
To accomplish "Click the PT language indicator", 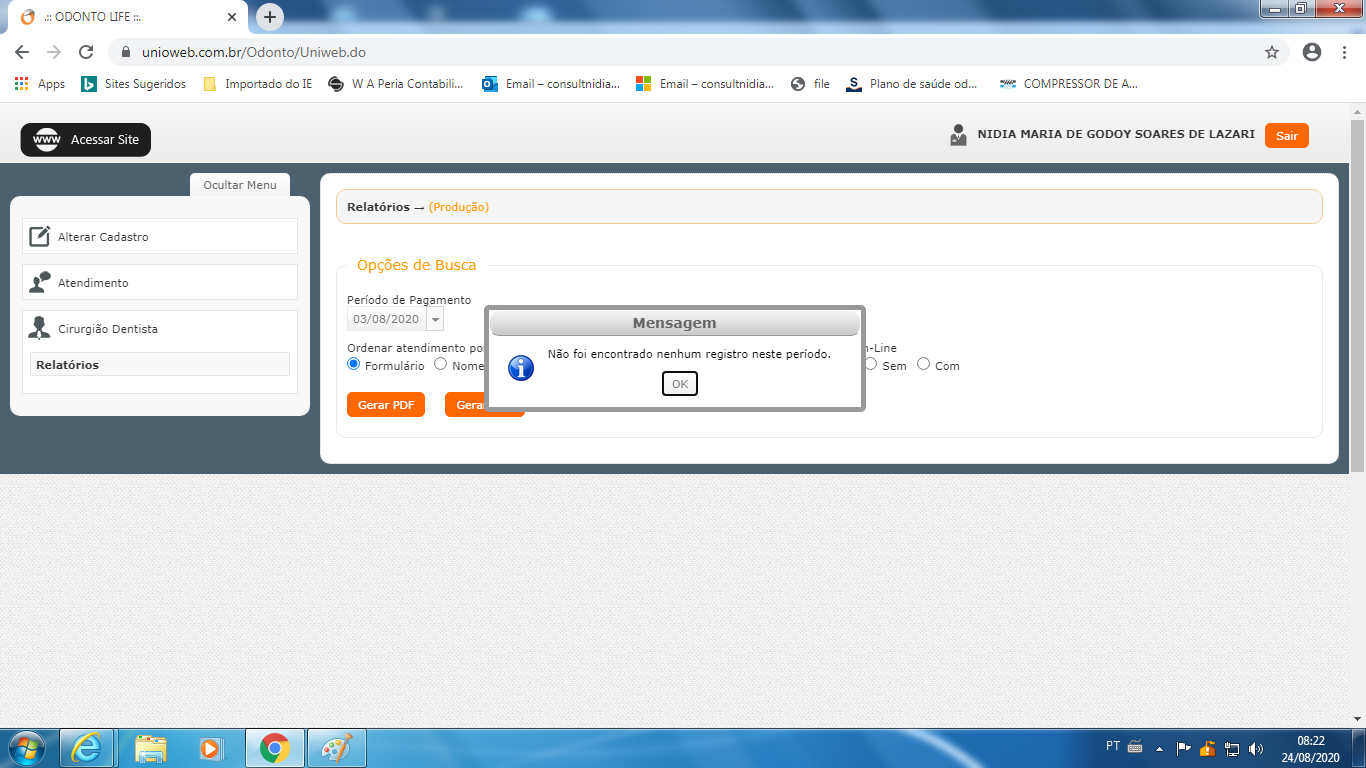I will pyautogui.click(x=1113, y=746).
